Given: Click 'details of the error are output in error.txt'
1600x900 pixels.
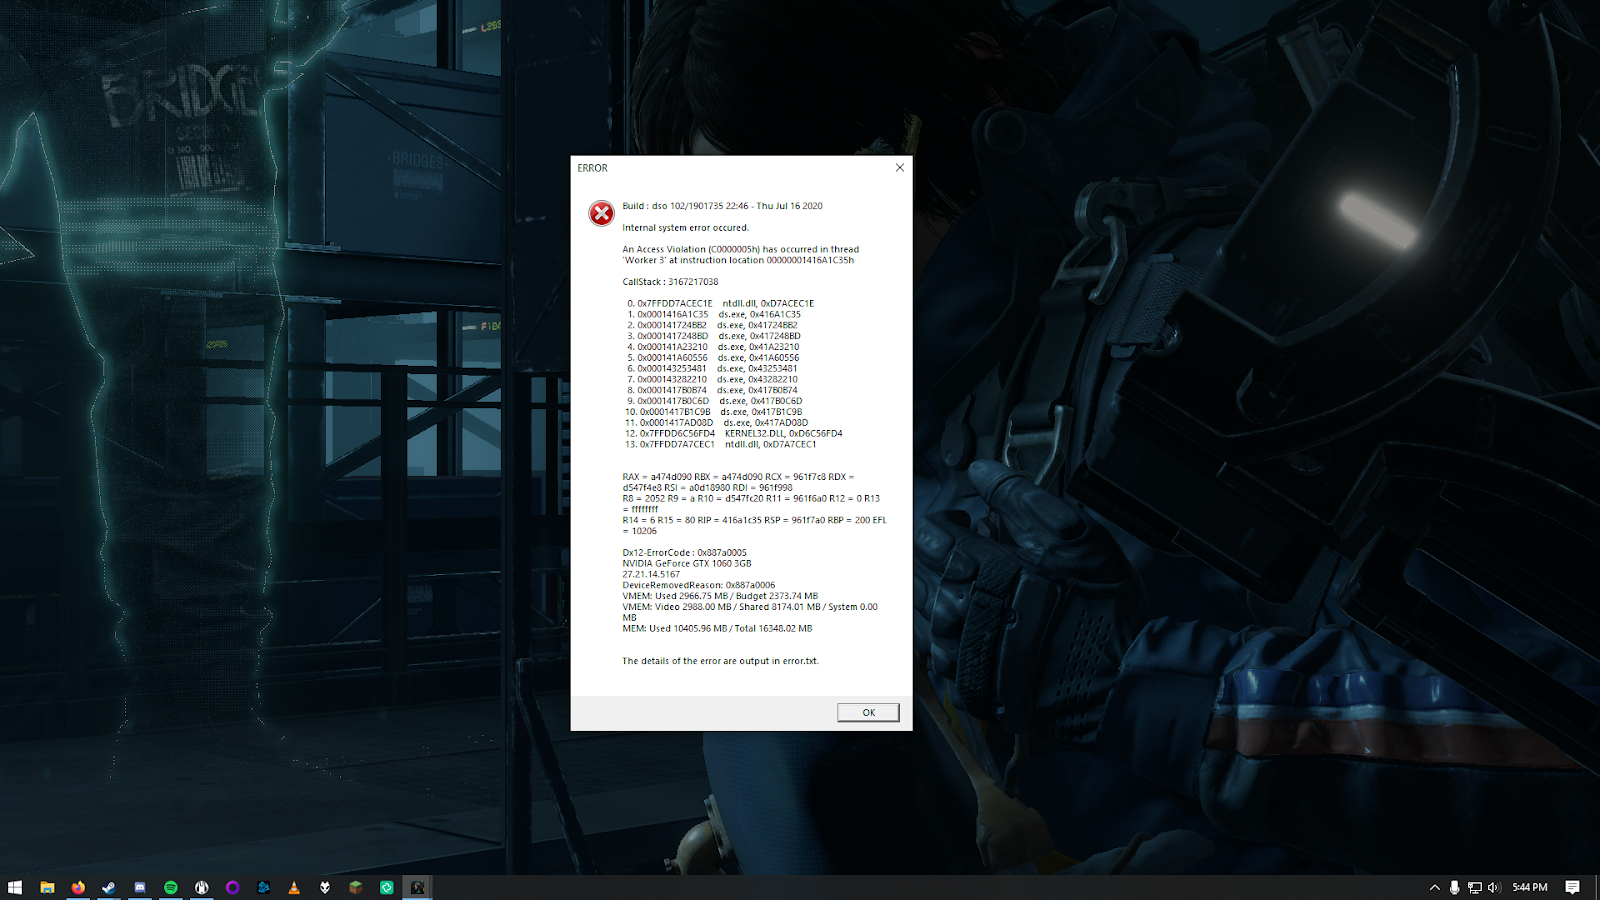Looking at the screenshot, I should click(720, 661).
